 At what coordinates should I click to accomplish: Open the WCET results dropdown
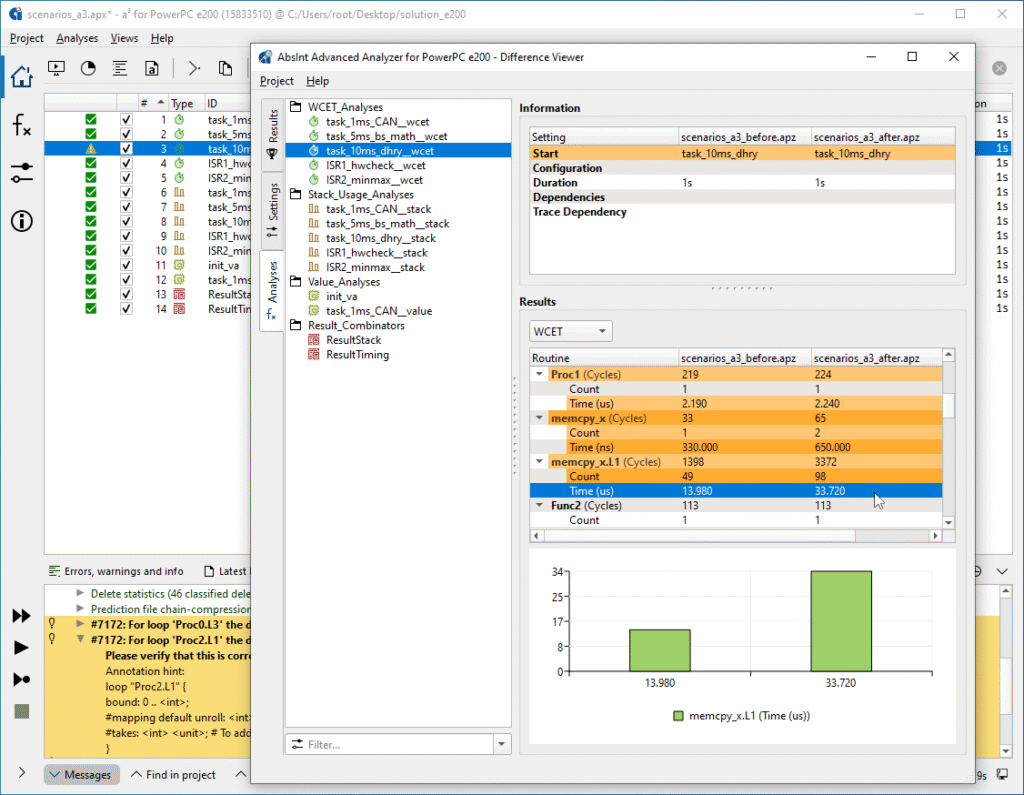pyautogui.click(x=570, y=331)
